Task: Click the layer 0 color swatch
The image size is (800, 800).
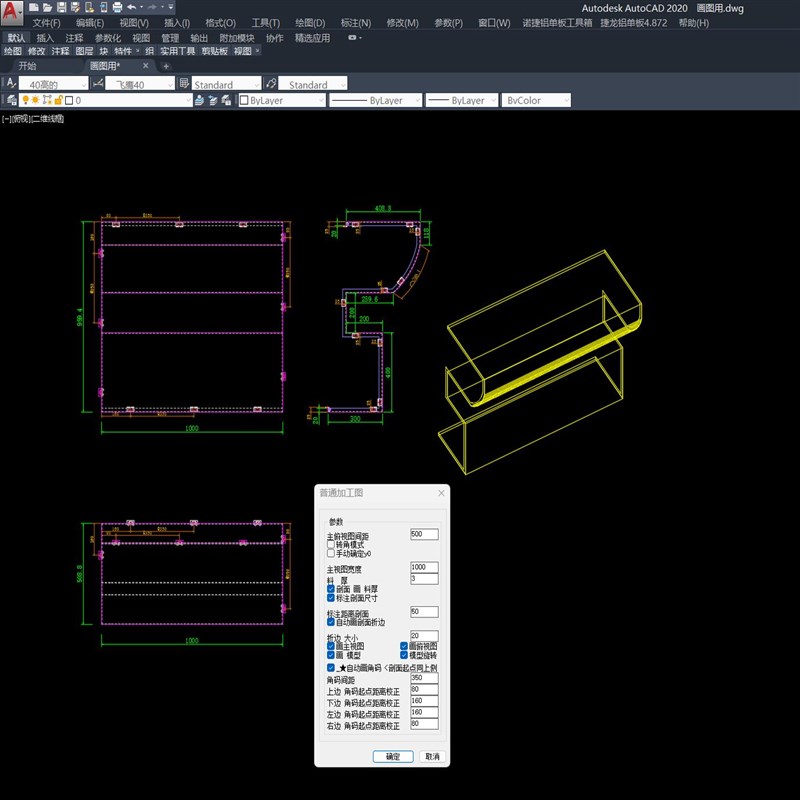Action: pyautogui.click(x=69, y=101)
